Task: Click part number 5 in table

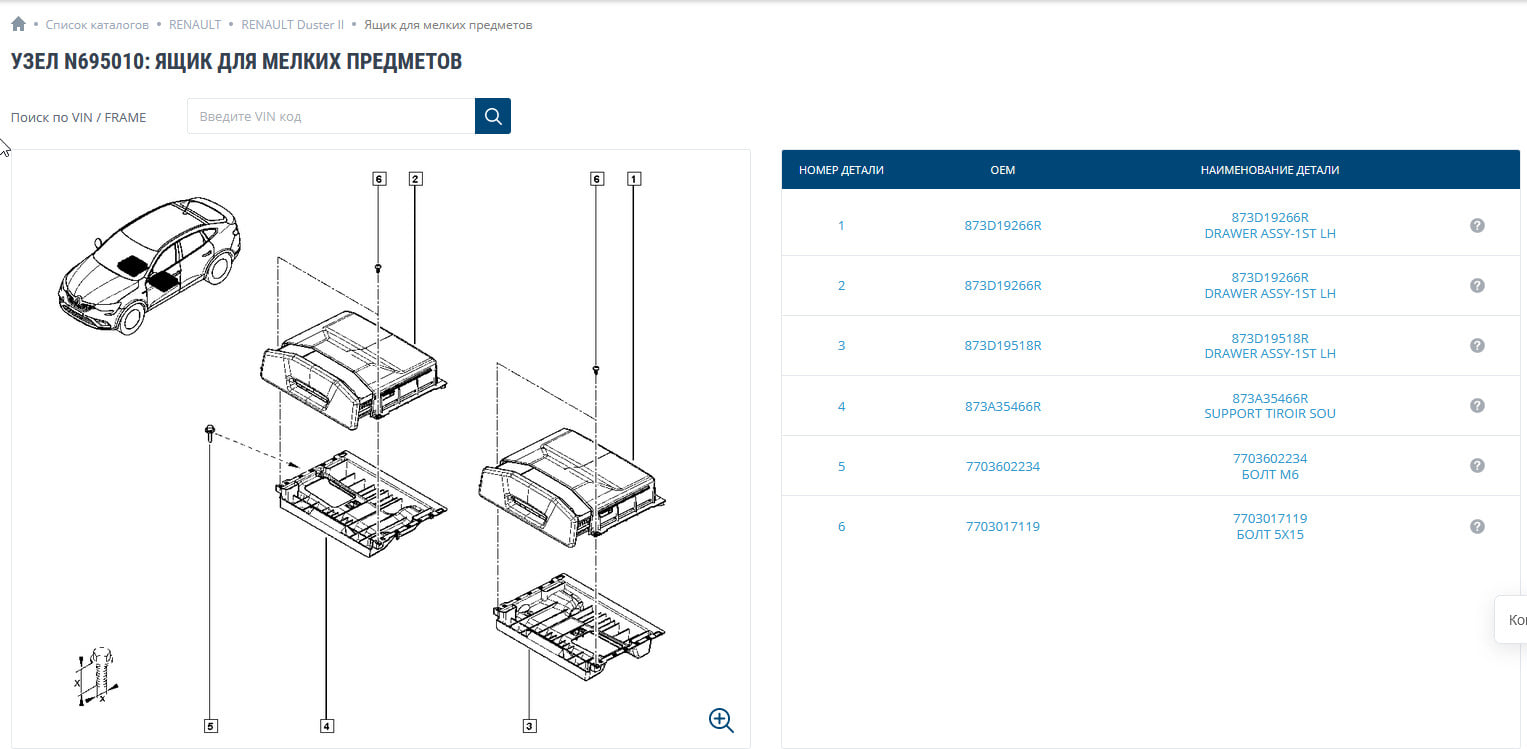Action: [841, 466]
